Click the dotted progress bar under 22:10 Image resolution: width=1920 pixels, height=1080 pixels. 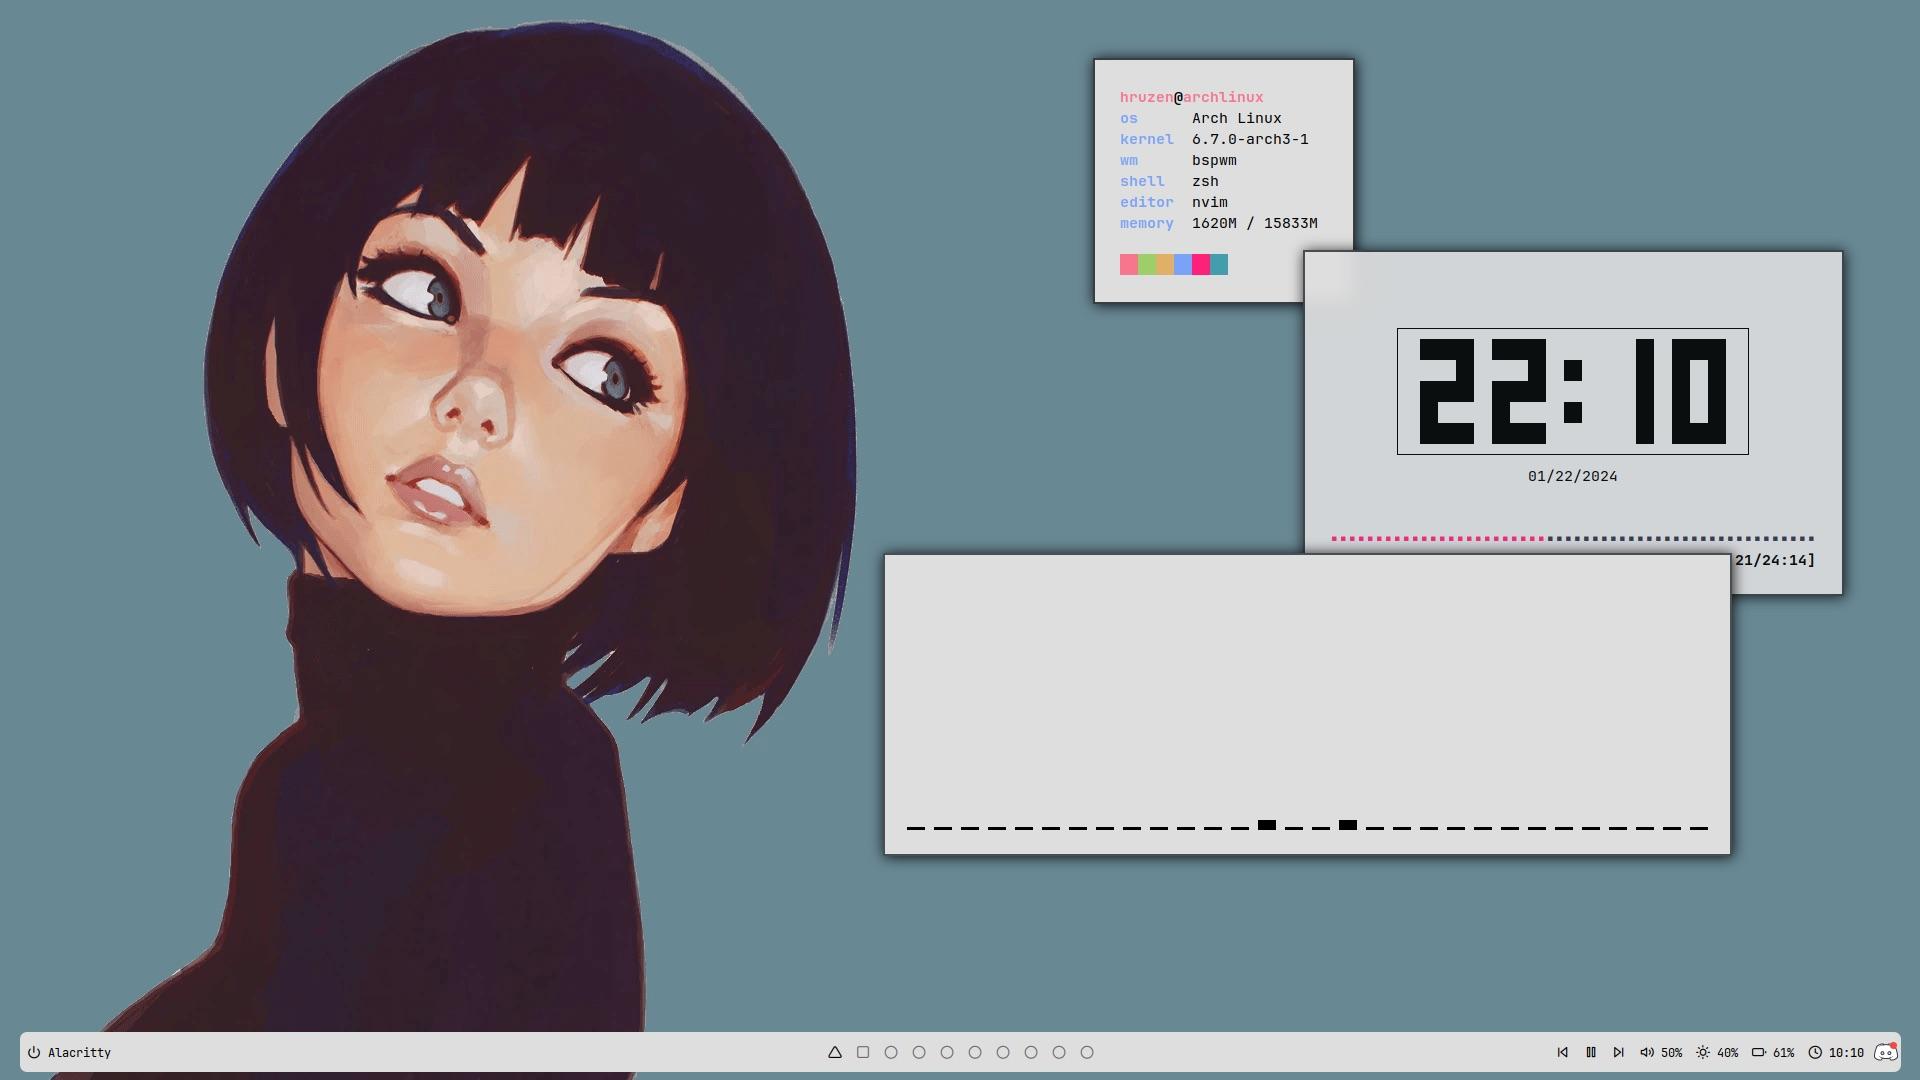pos(1572,537)
